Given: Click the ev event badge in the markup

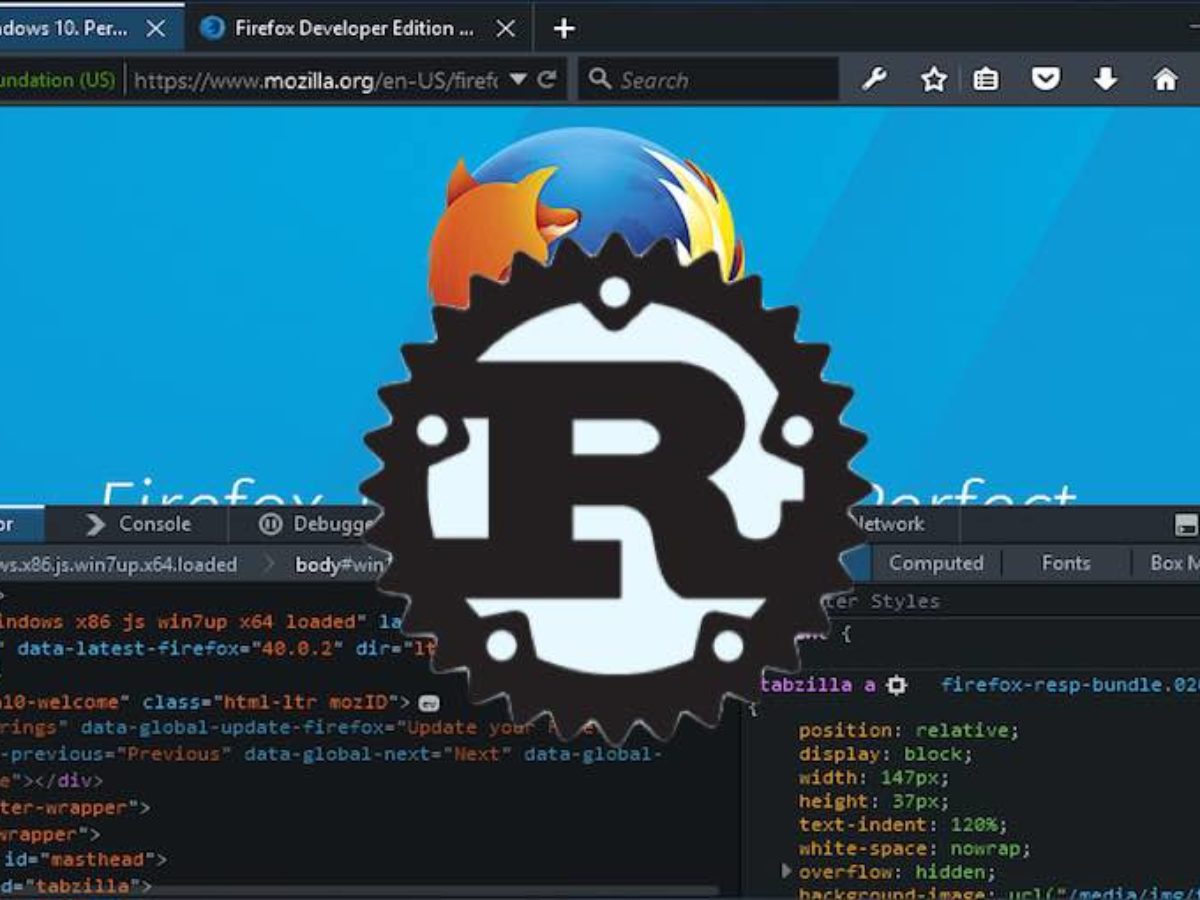Looking at the screenshot, I should point(430,703).
